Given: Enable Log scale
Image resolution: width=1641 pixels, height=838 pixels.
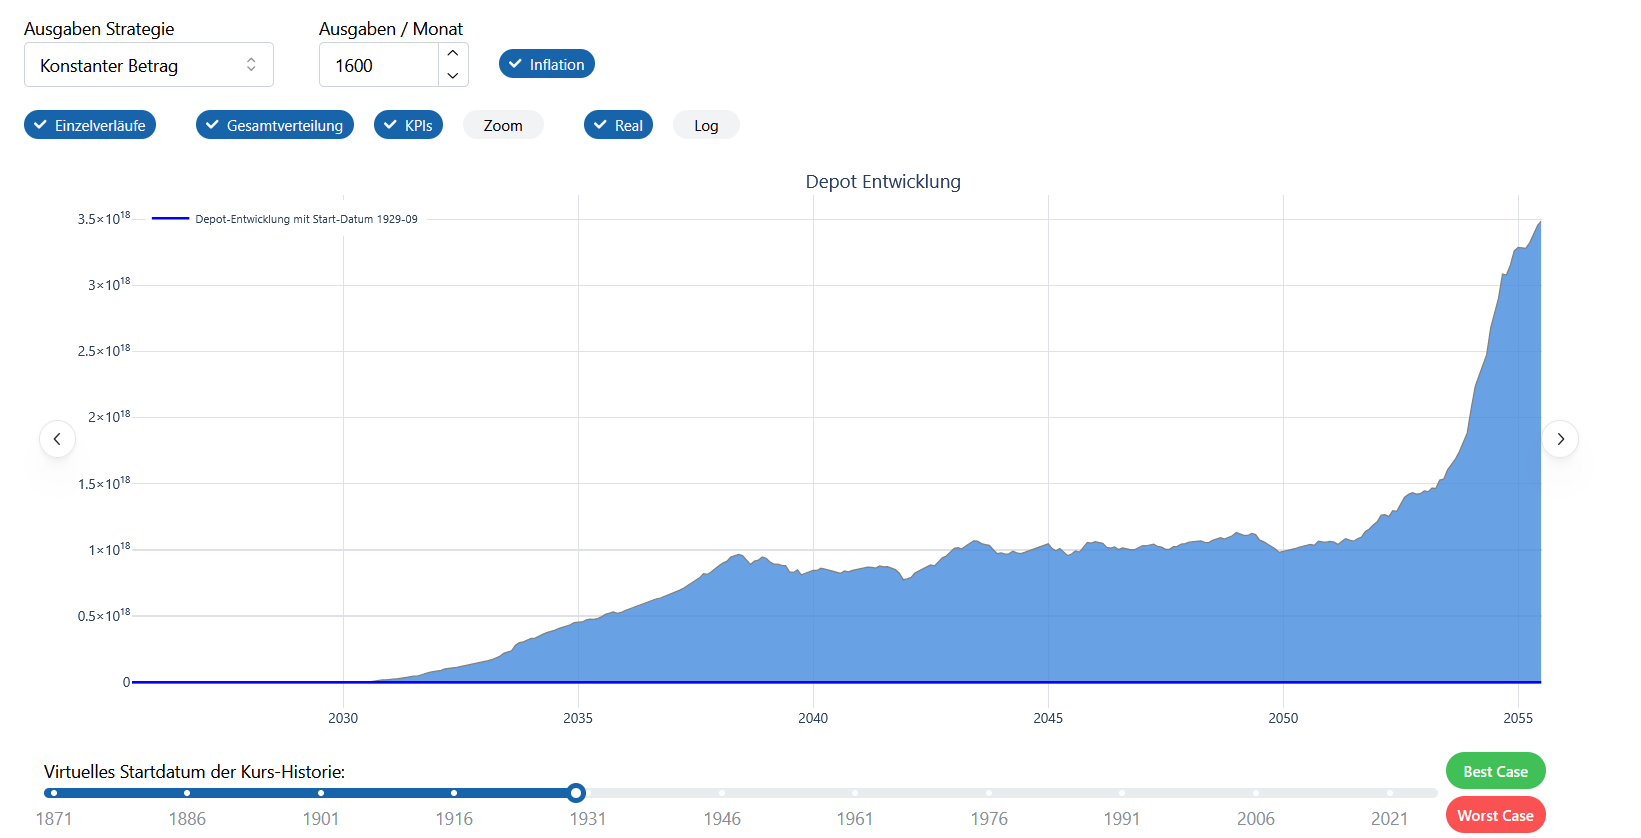Looking at the screenshot, I should [x=706, y=125].
